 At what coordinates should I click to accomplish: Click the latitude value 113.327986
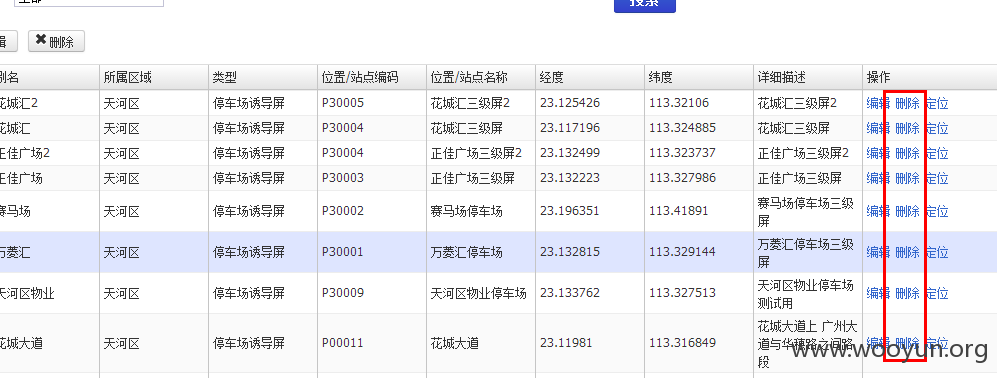tap(682, 178)
